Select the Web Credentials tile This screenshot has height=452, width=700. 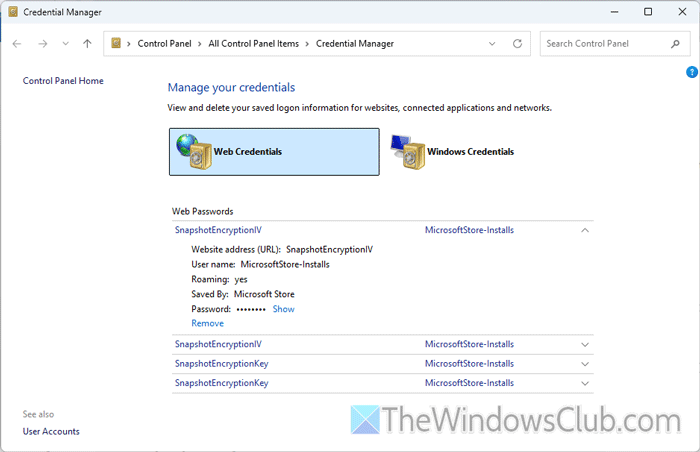coord(274,152)
